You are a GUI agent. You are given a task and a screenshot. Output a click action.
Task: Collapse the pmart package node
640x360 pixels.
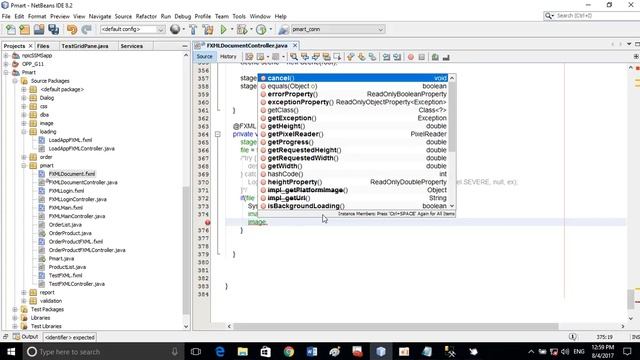coord(24,166)
